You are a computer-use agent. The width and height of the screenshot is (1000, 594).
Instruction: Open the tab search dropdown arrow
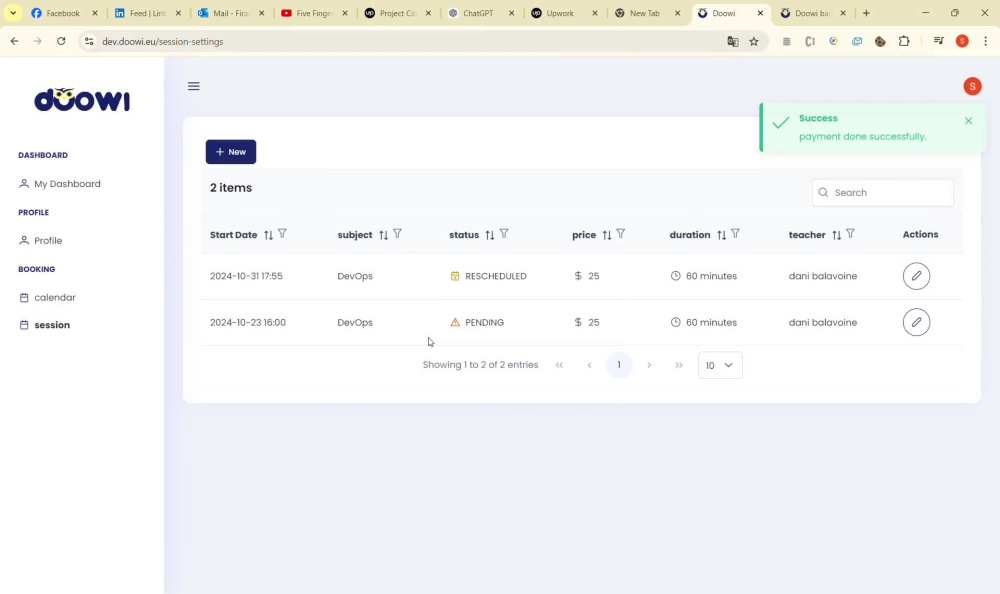[13, 13]
